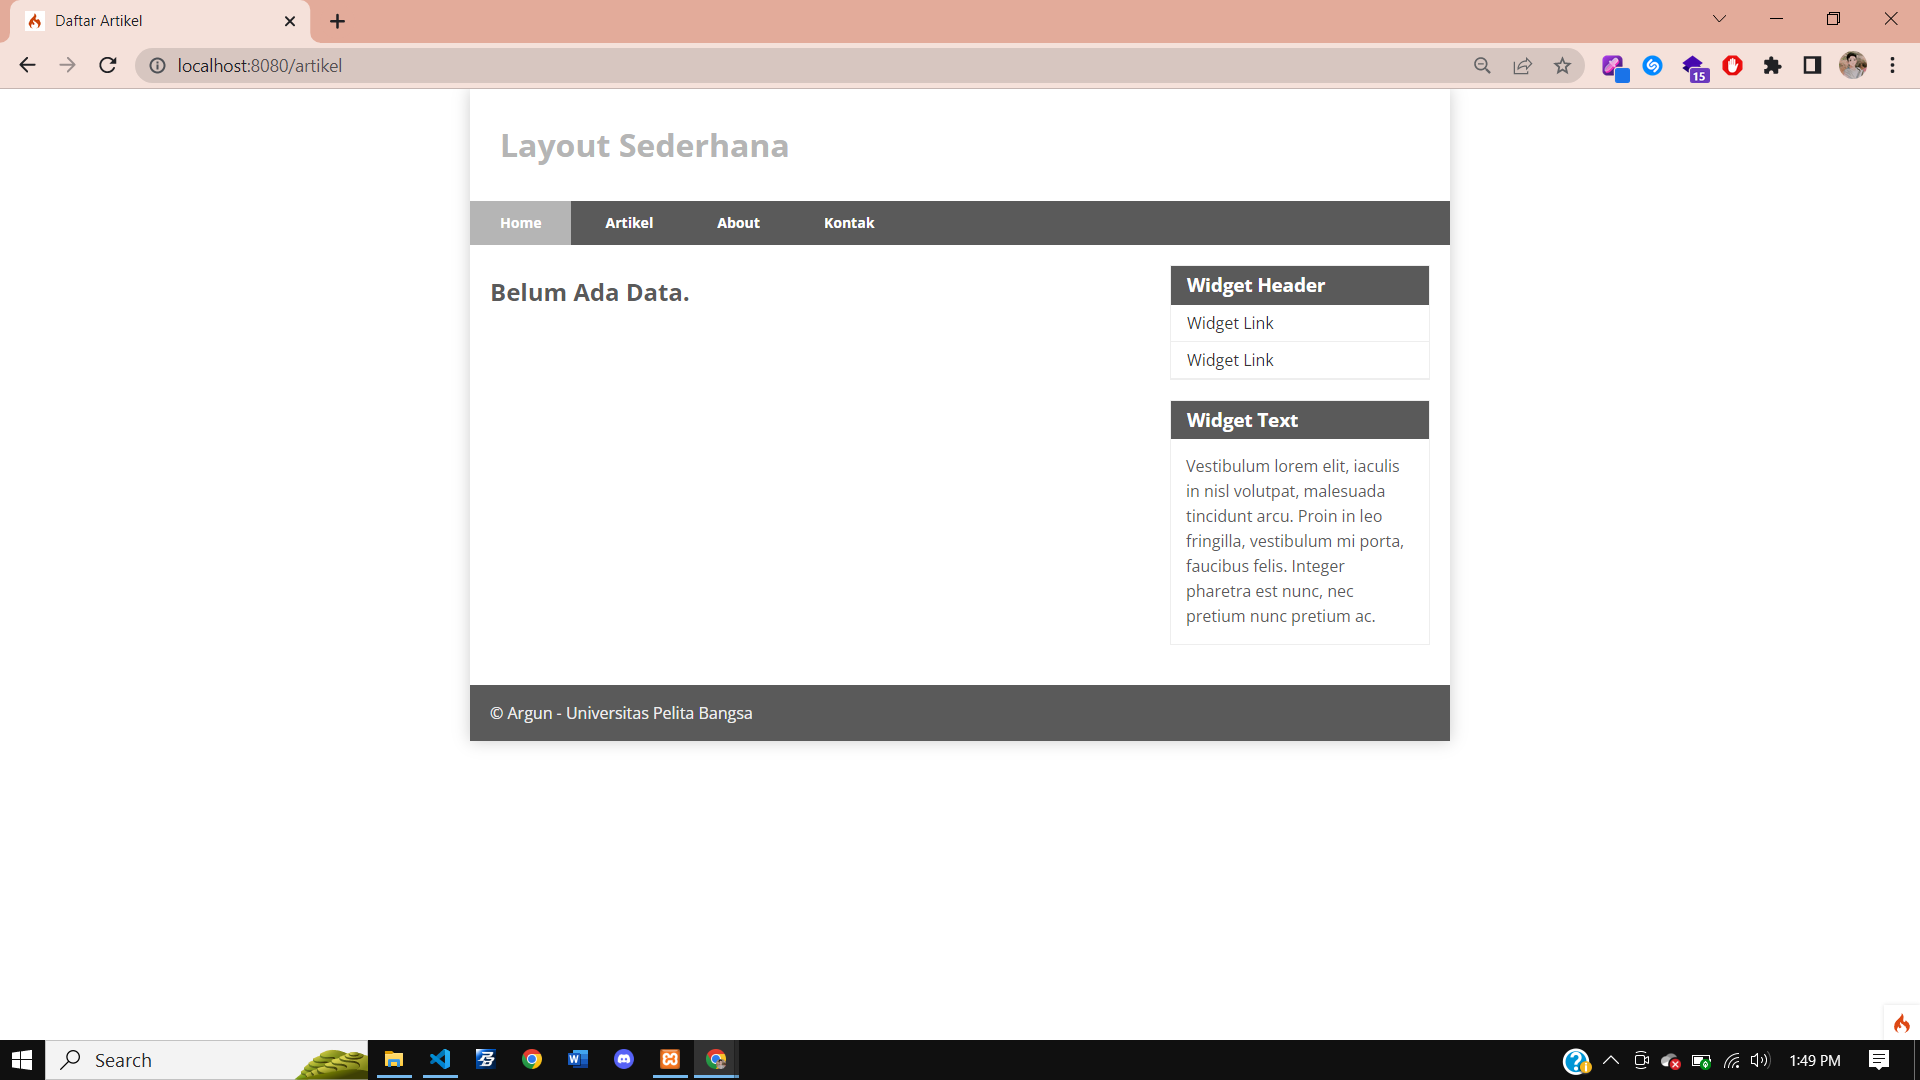Click the Home navigation tab

pos(520,223)
